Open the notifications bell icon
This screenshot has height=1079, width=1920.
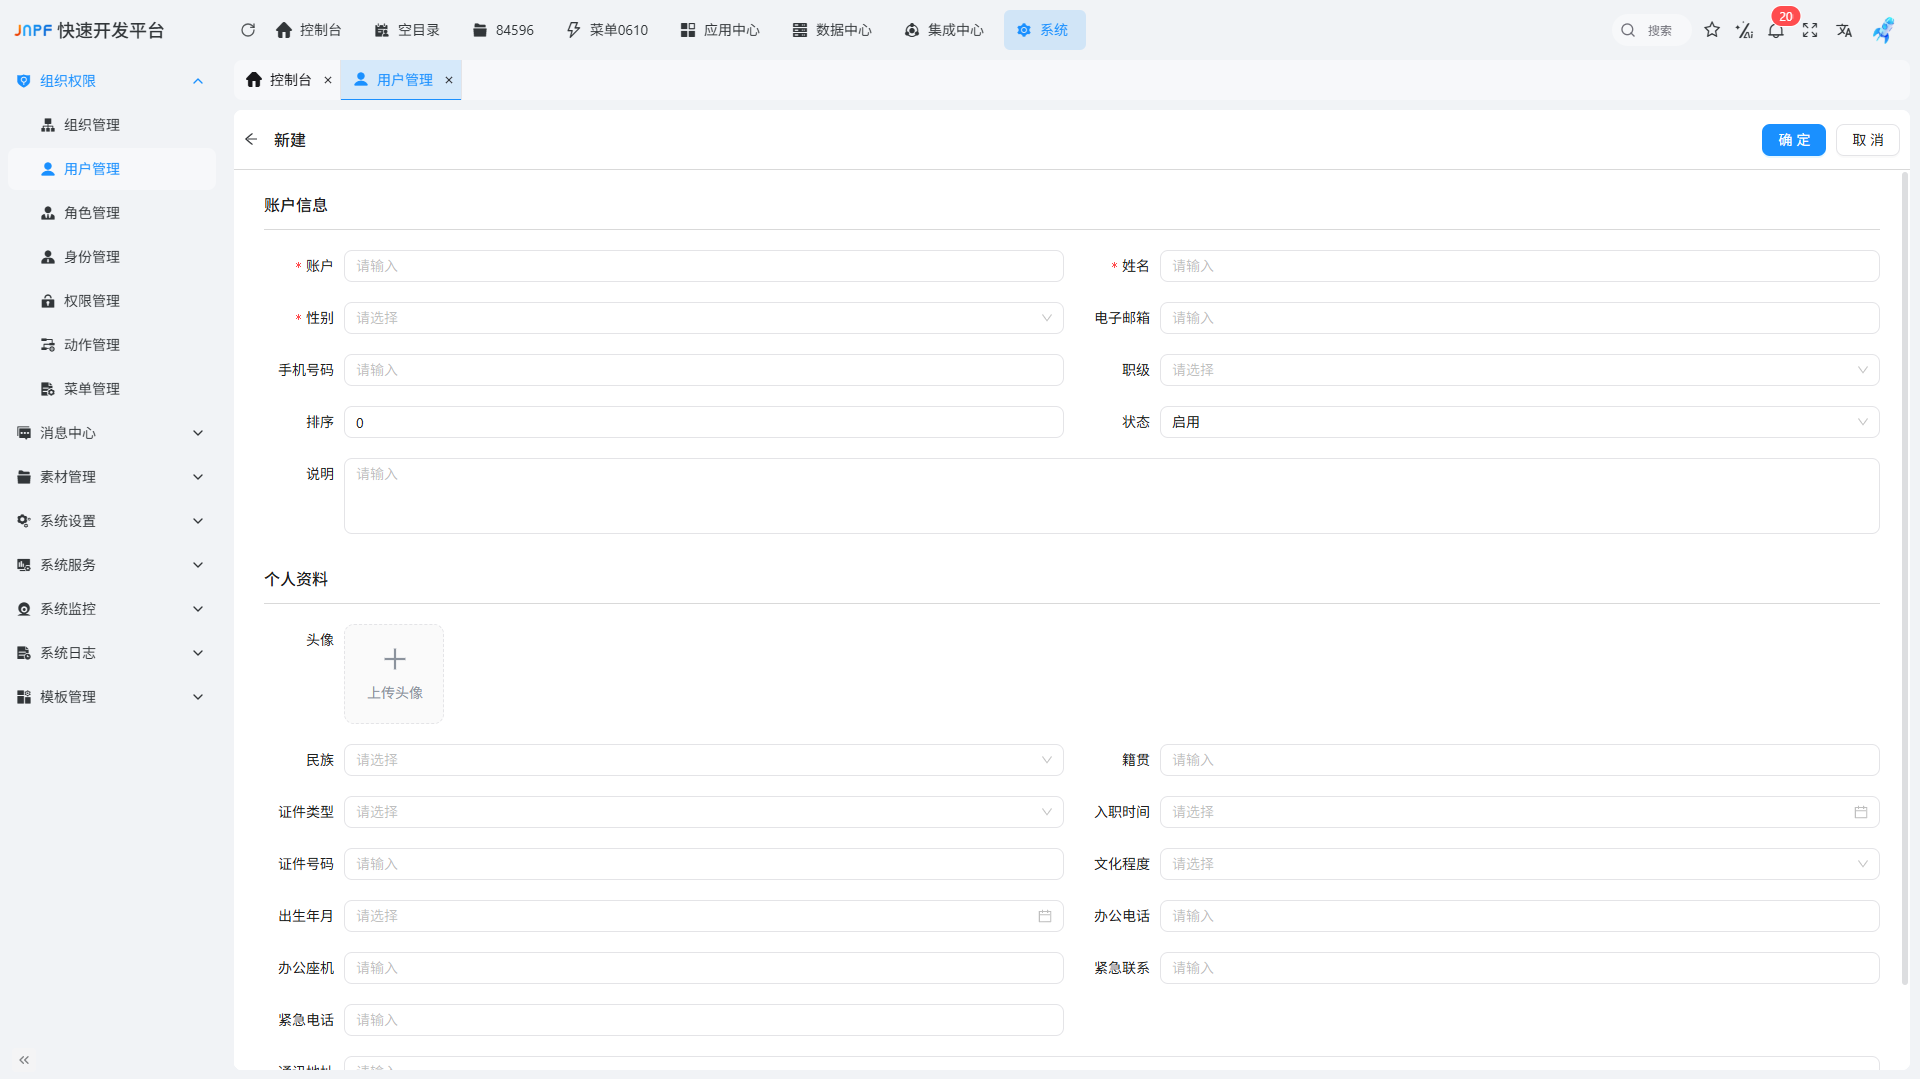(x=1776, y=31)
